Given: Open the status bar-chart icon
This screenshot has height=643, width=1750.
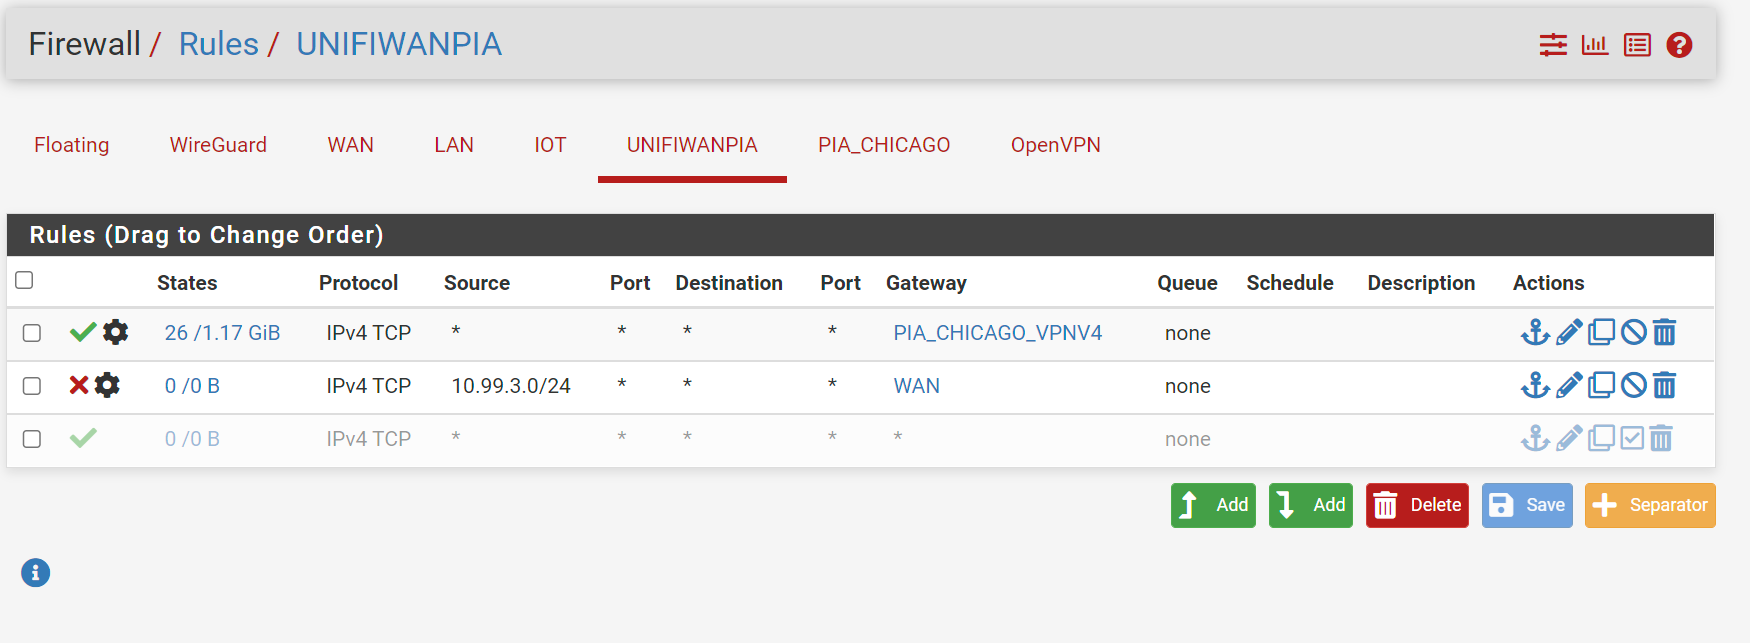Looking at the screenshot, I should [x=1594, y=45].
